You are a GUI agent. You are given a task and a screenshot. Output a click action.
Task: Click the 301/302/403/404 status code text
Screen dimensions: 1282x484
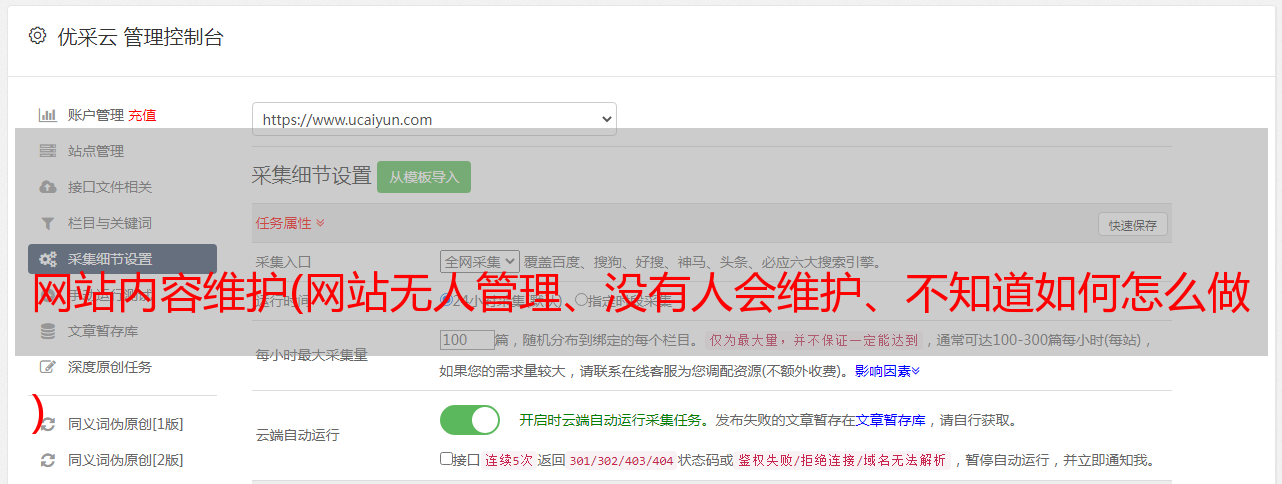click(x=621, y=460)
